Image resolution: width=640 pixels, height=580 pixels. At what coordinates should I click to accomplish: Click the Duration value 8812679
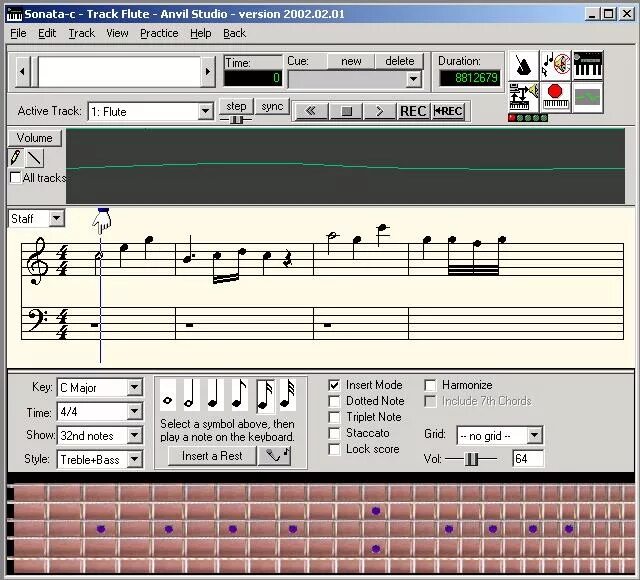[x=470, y=78]
